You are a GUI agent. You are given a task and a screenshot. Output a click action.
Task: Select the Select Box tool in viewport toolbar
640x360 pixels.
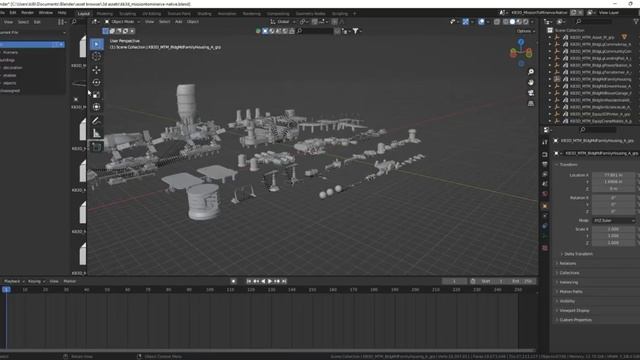96,44
